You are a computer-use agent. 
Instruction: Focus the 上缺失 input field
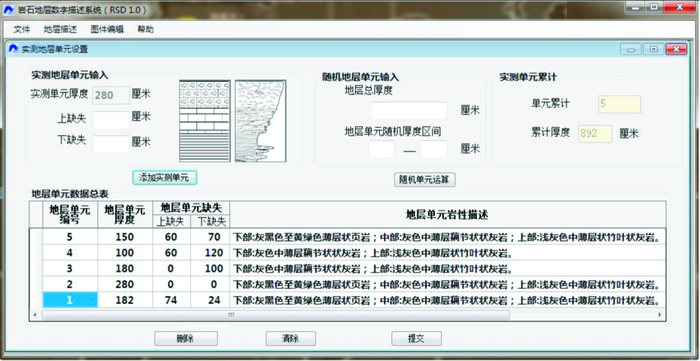click(x=111, y=120)
